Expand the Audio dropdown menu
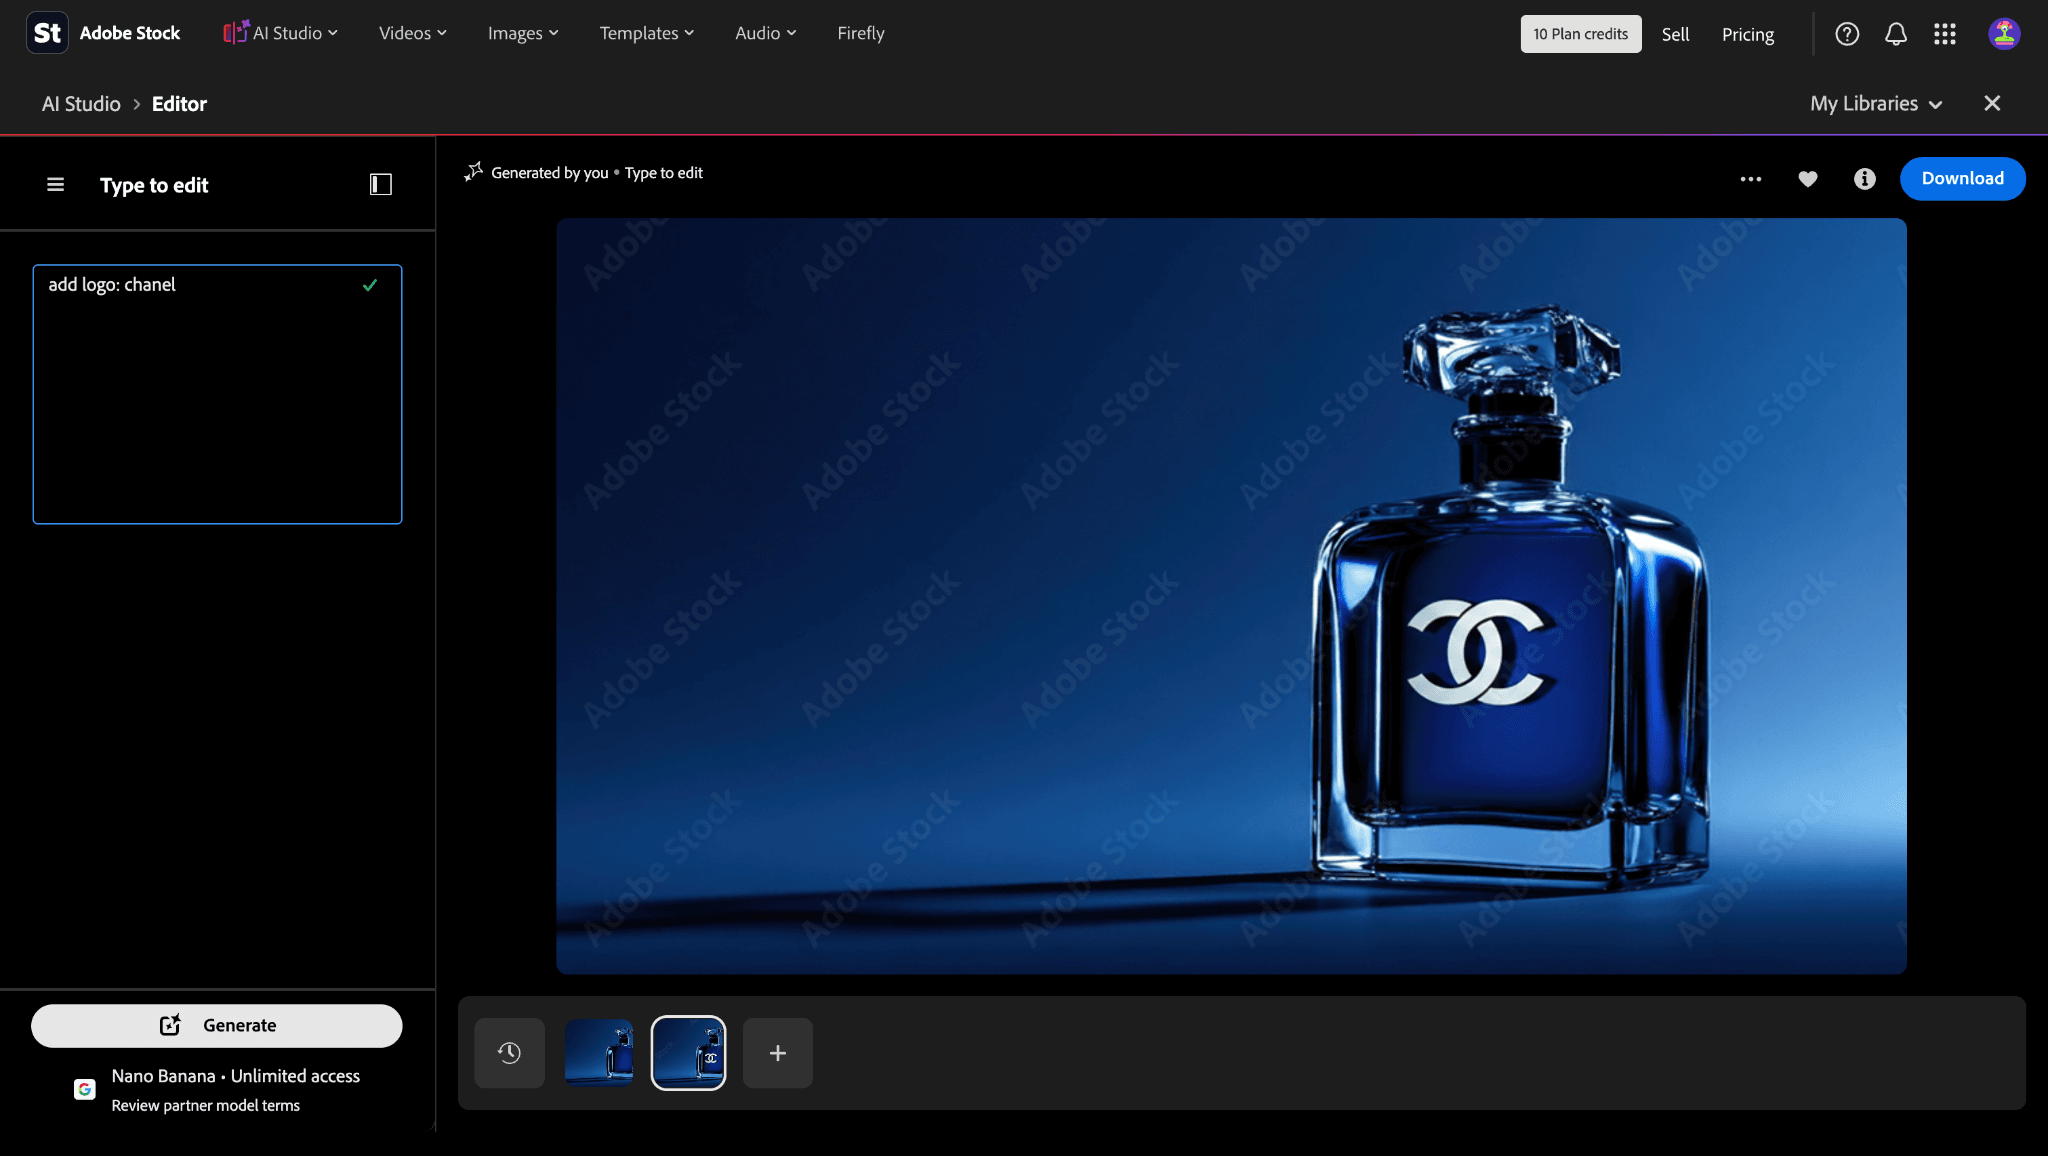The height and width of the screenshot is (1156, 2048). pos(766,33)
